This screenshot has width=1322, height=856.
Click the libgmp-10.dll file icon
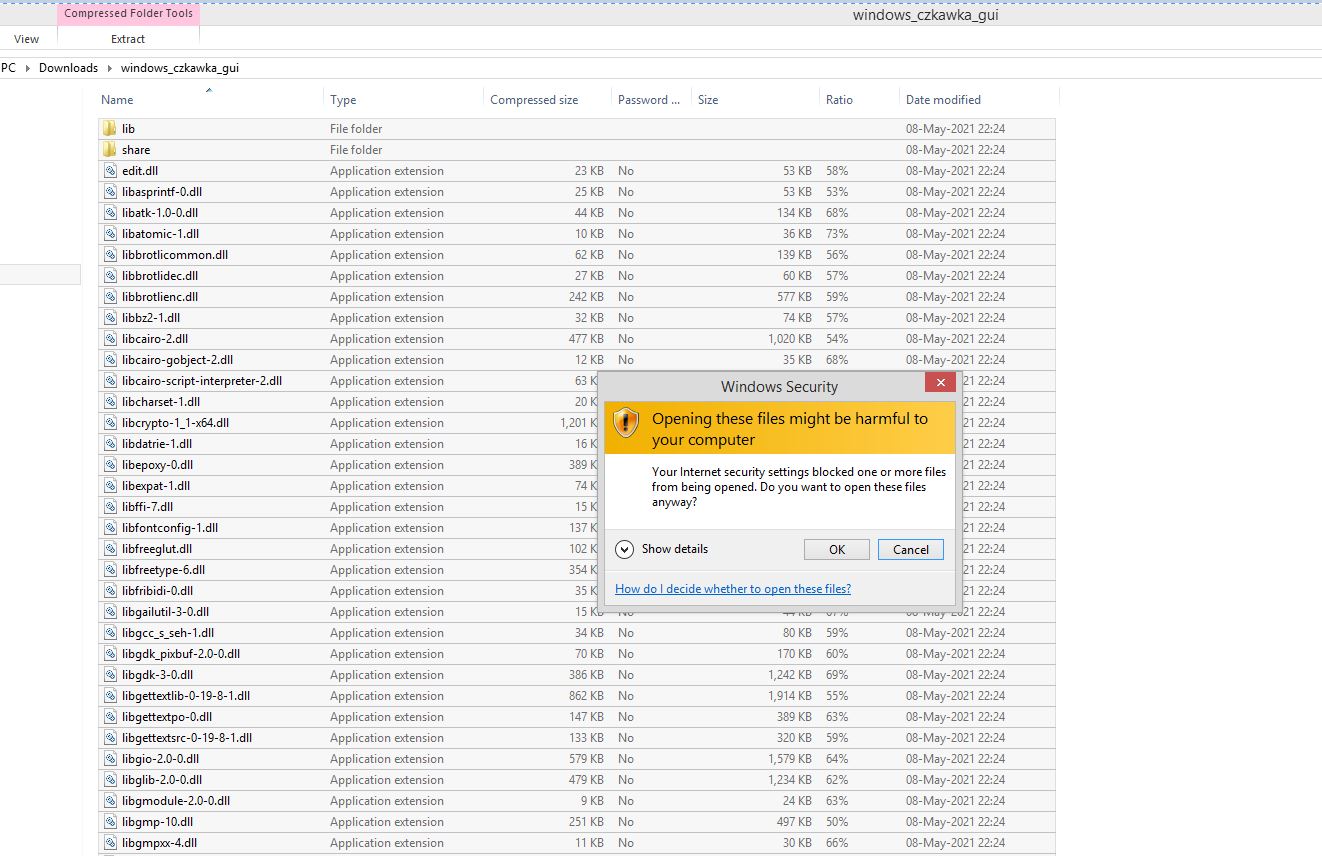tap(110, 822)
